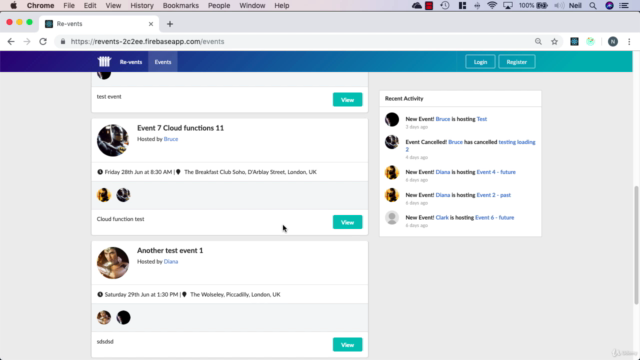
Task: Open the History menu
Action: click(142, 5)
